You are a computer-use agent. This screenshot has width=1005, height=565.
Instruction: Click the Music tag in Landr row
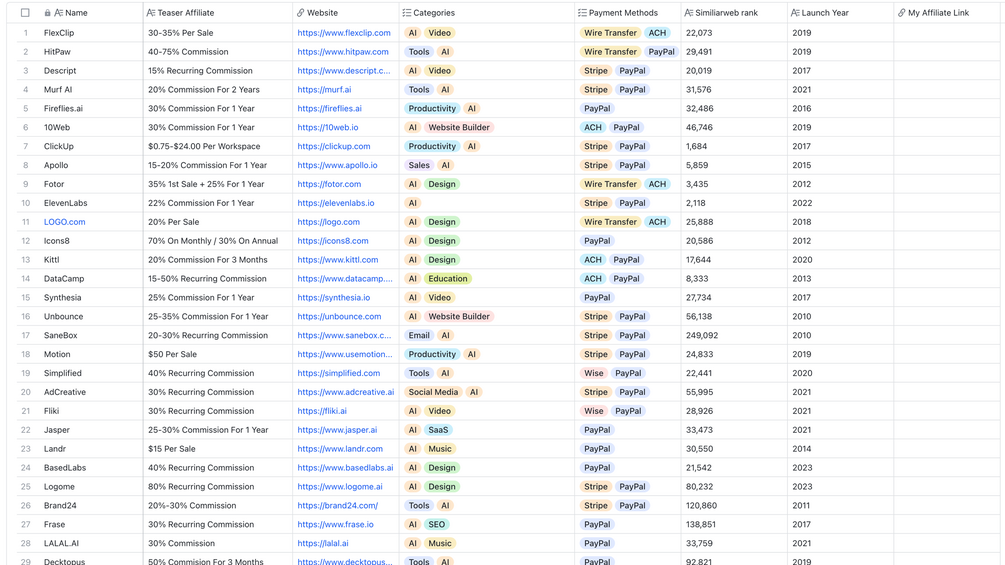coord(440,449)
